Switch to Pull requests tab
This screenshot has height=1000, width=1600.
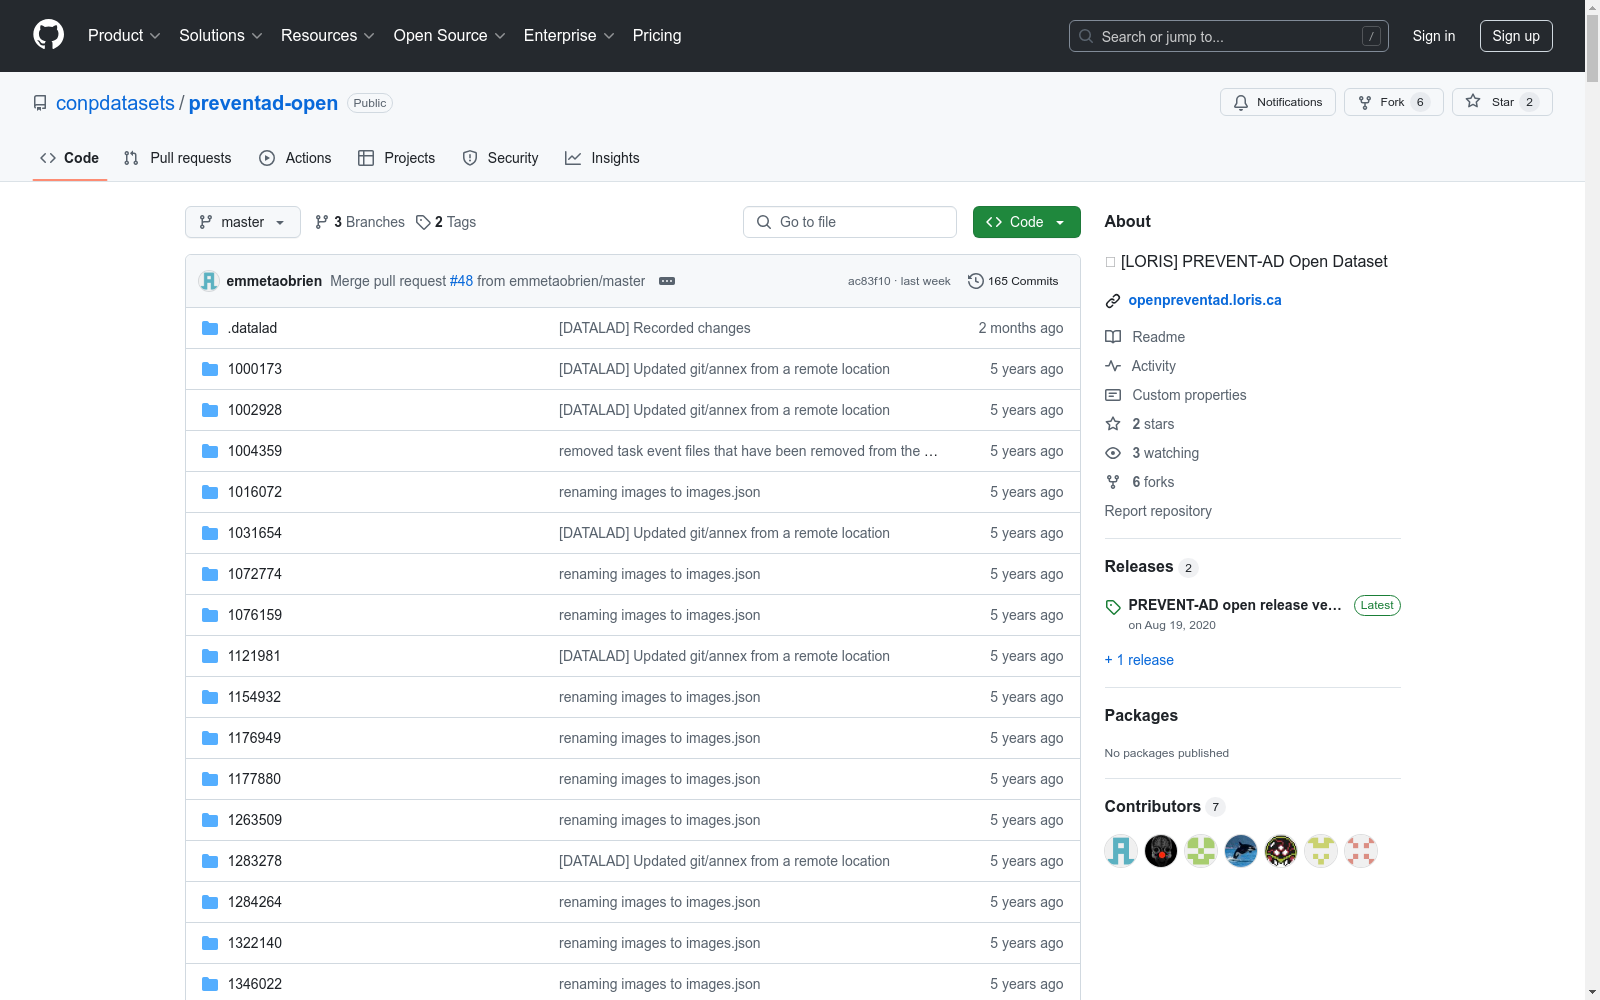pyautogui.click(x=177, y=158)
